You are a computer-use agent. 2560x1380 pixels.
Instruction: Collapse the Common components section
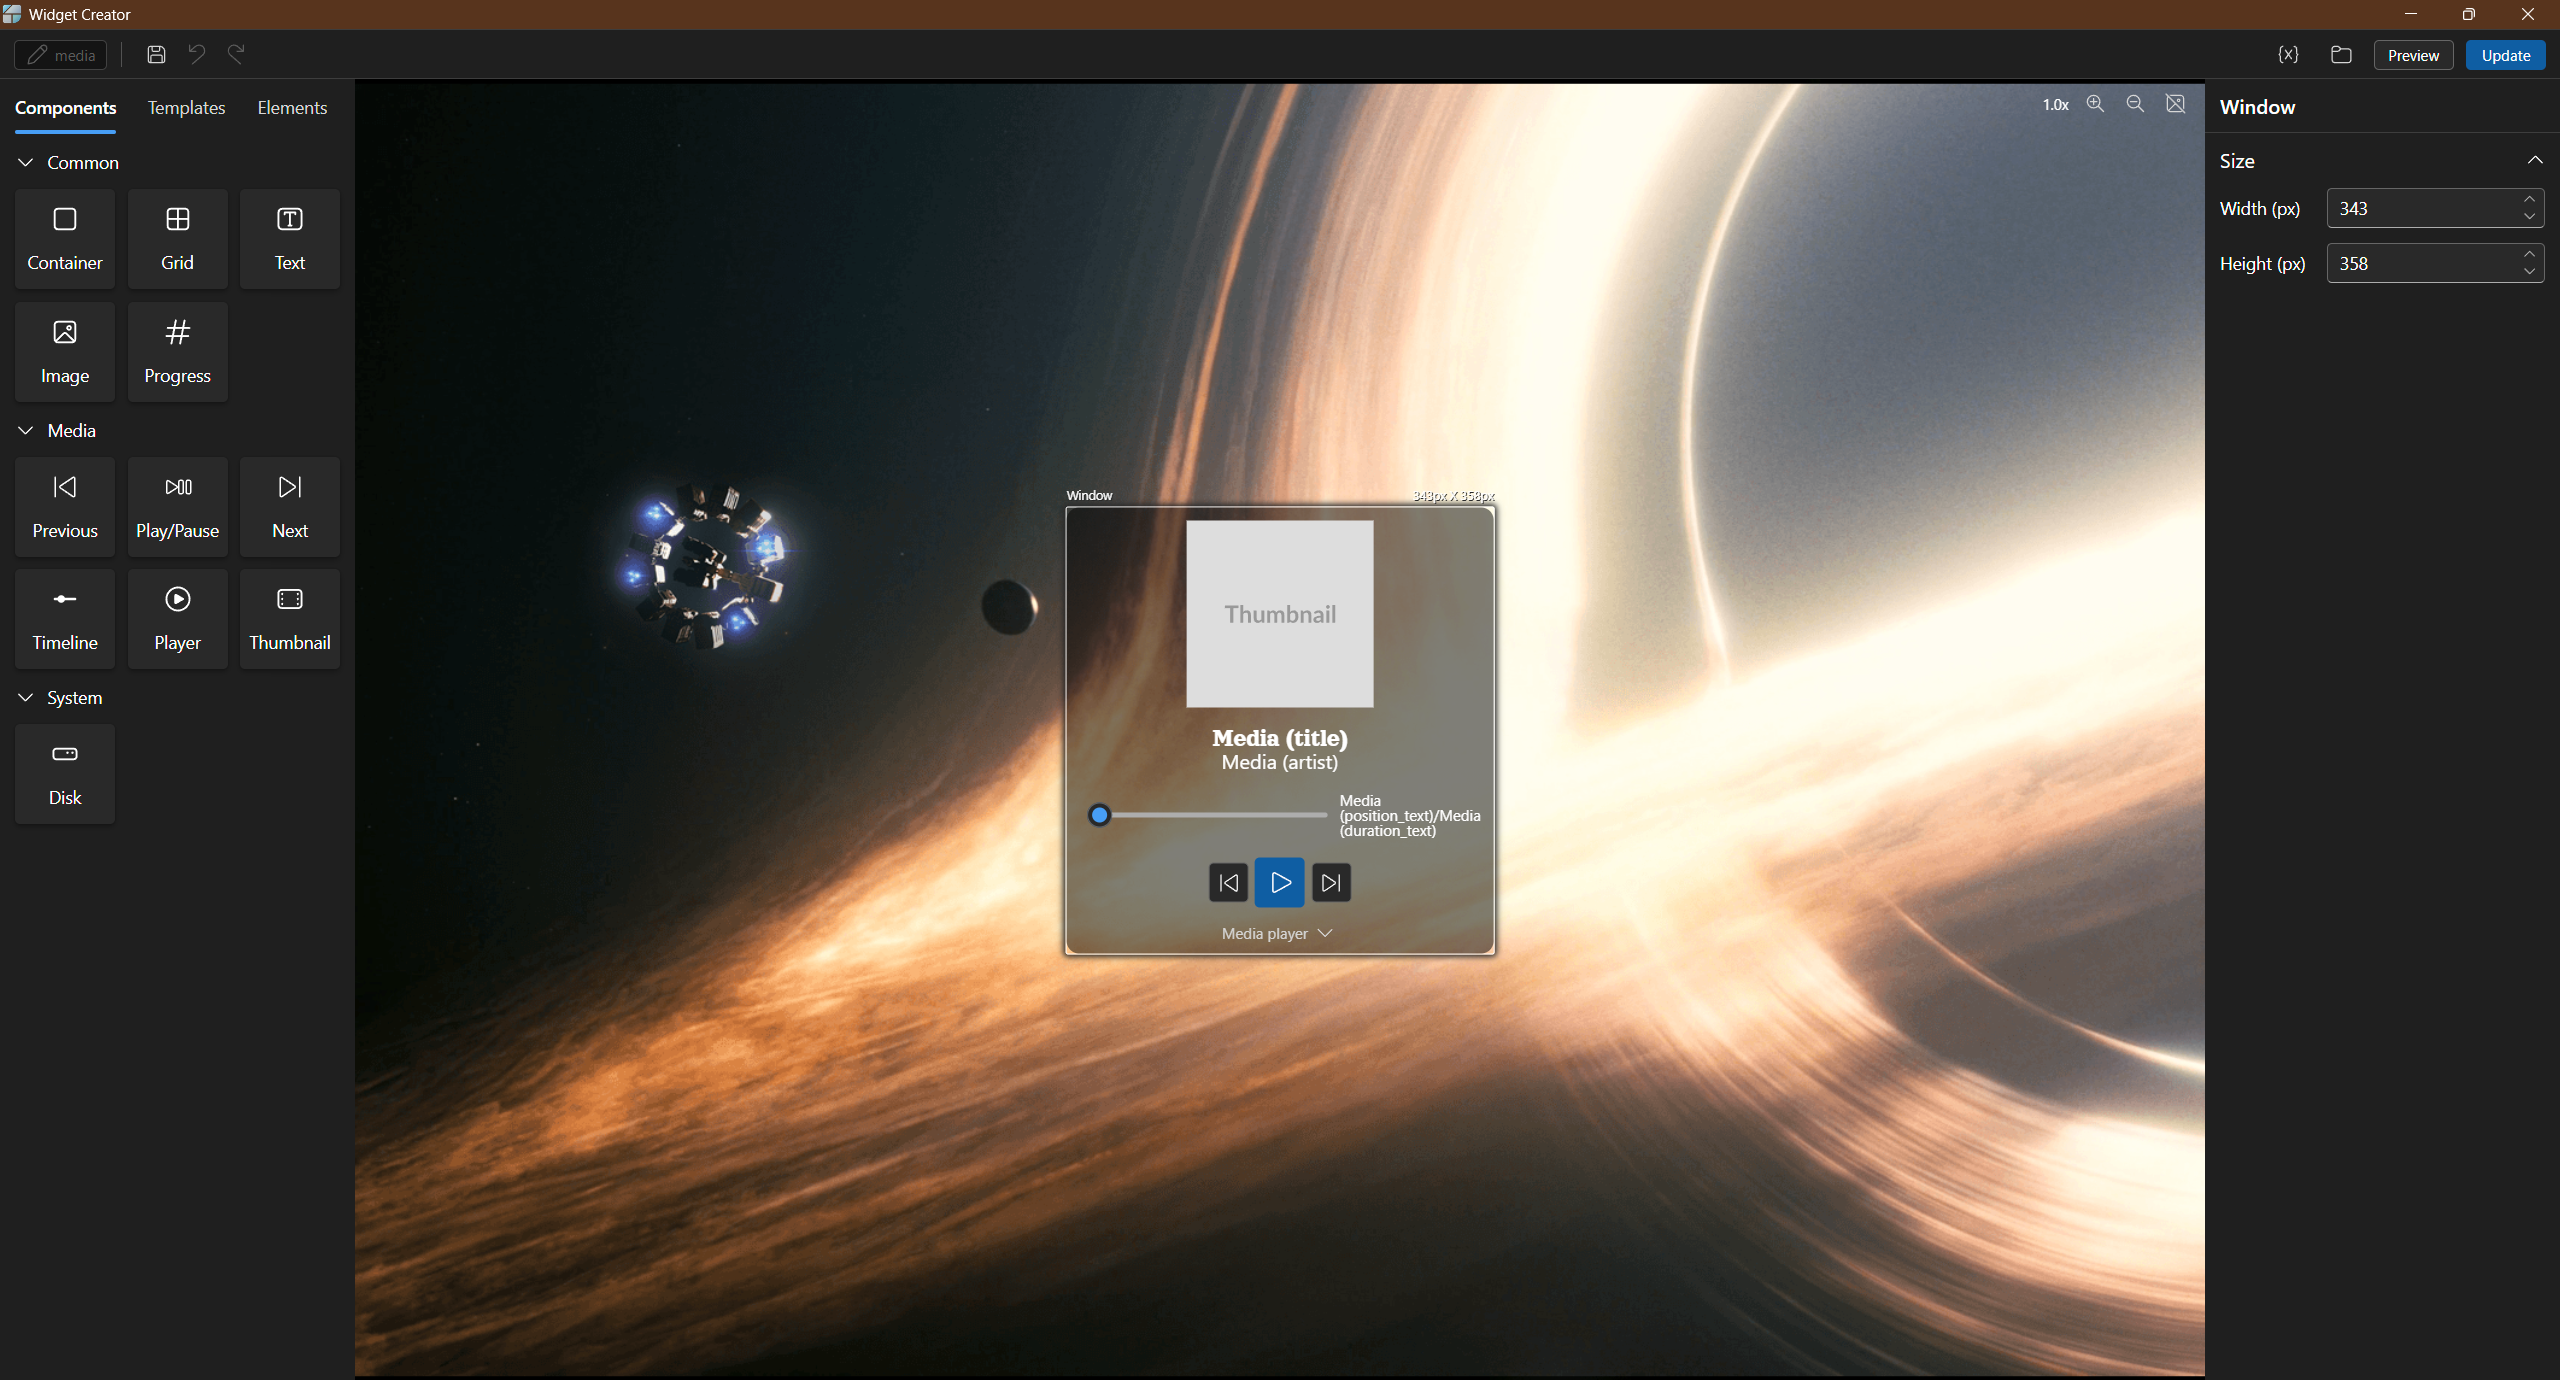(24, 162)
